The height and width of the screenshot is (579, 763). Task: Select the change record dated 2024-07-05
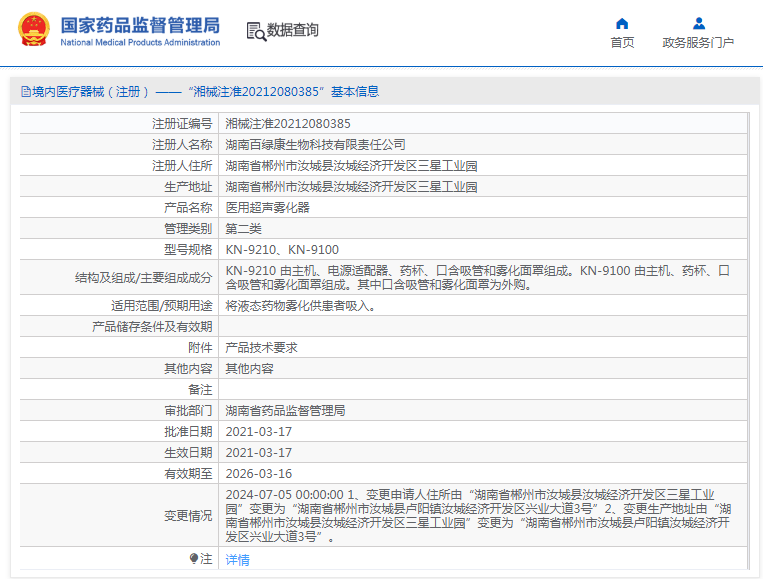pos(478,515)
